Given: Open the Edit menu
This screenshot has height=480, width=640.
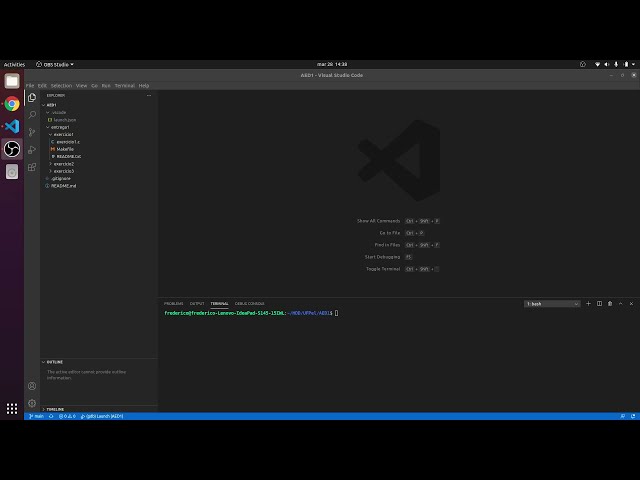Looking at the screenshot, I should click(42, 86).
